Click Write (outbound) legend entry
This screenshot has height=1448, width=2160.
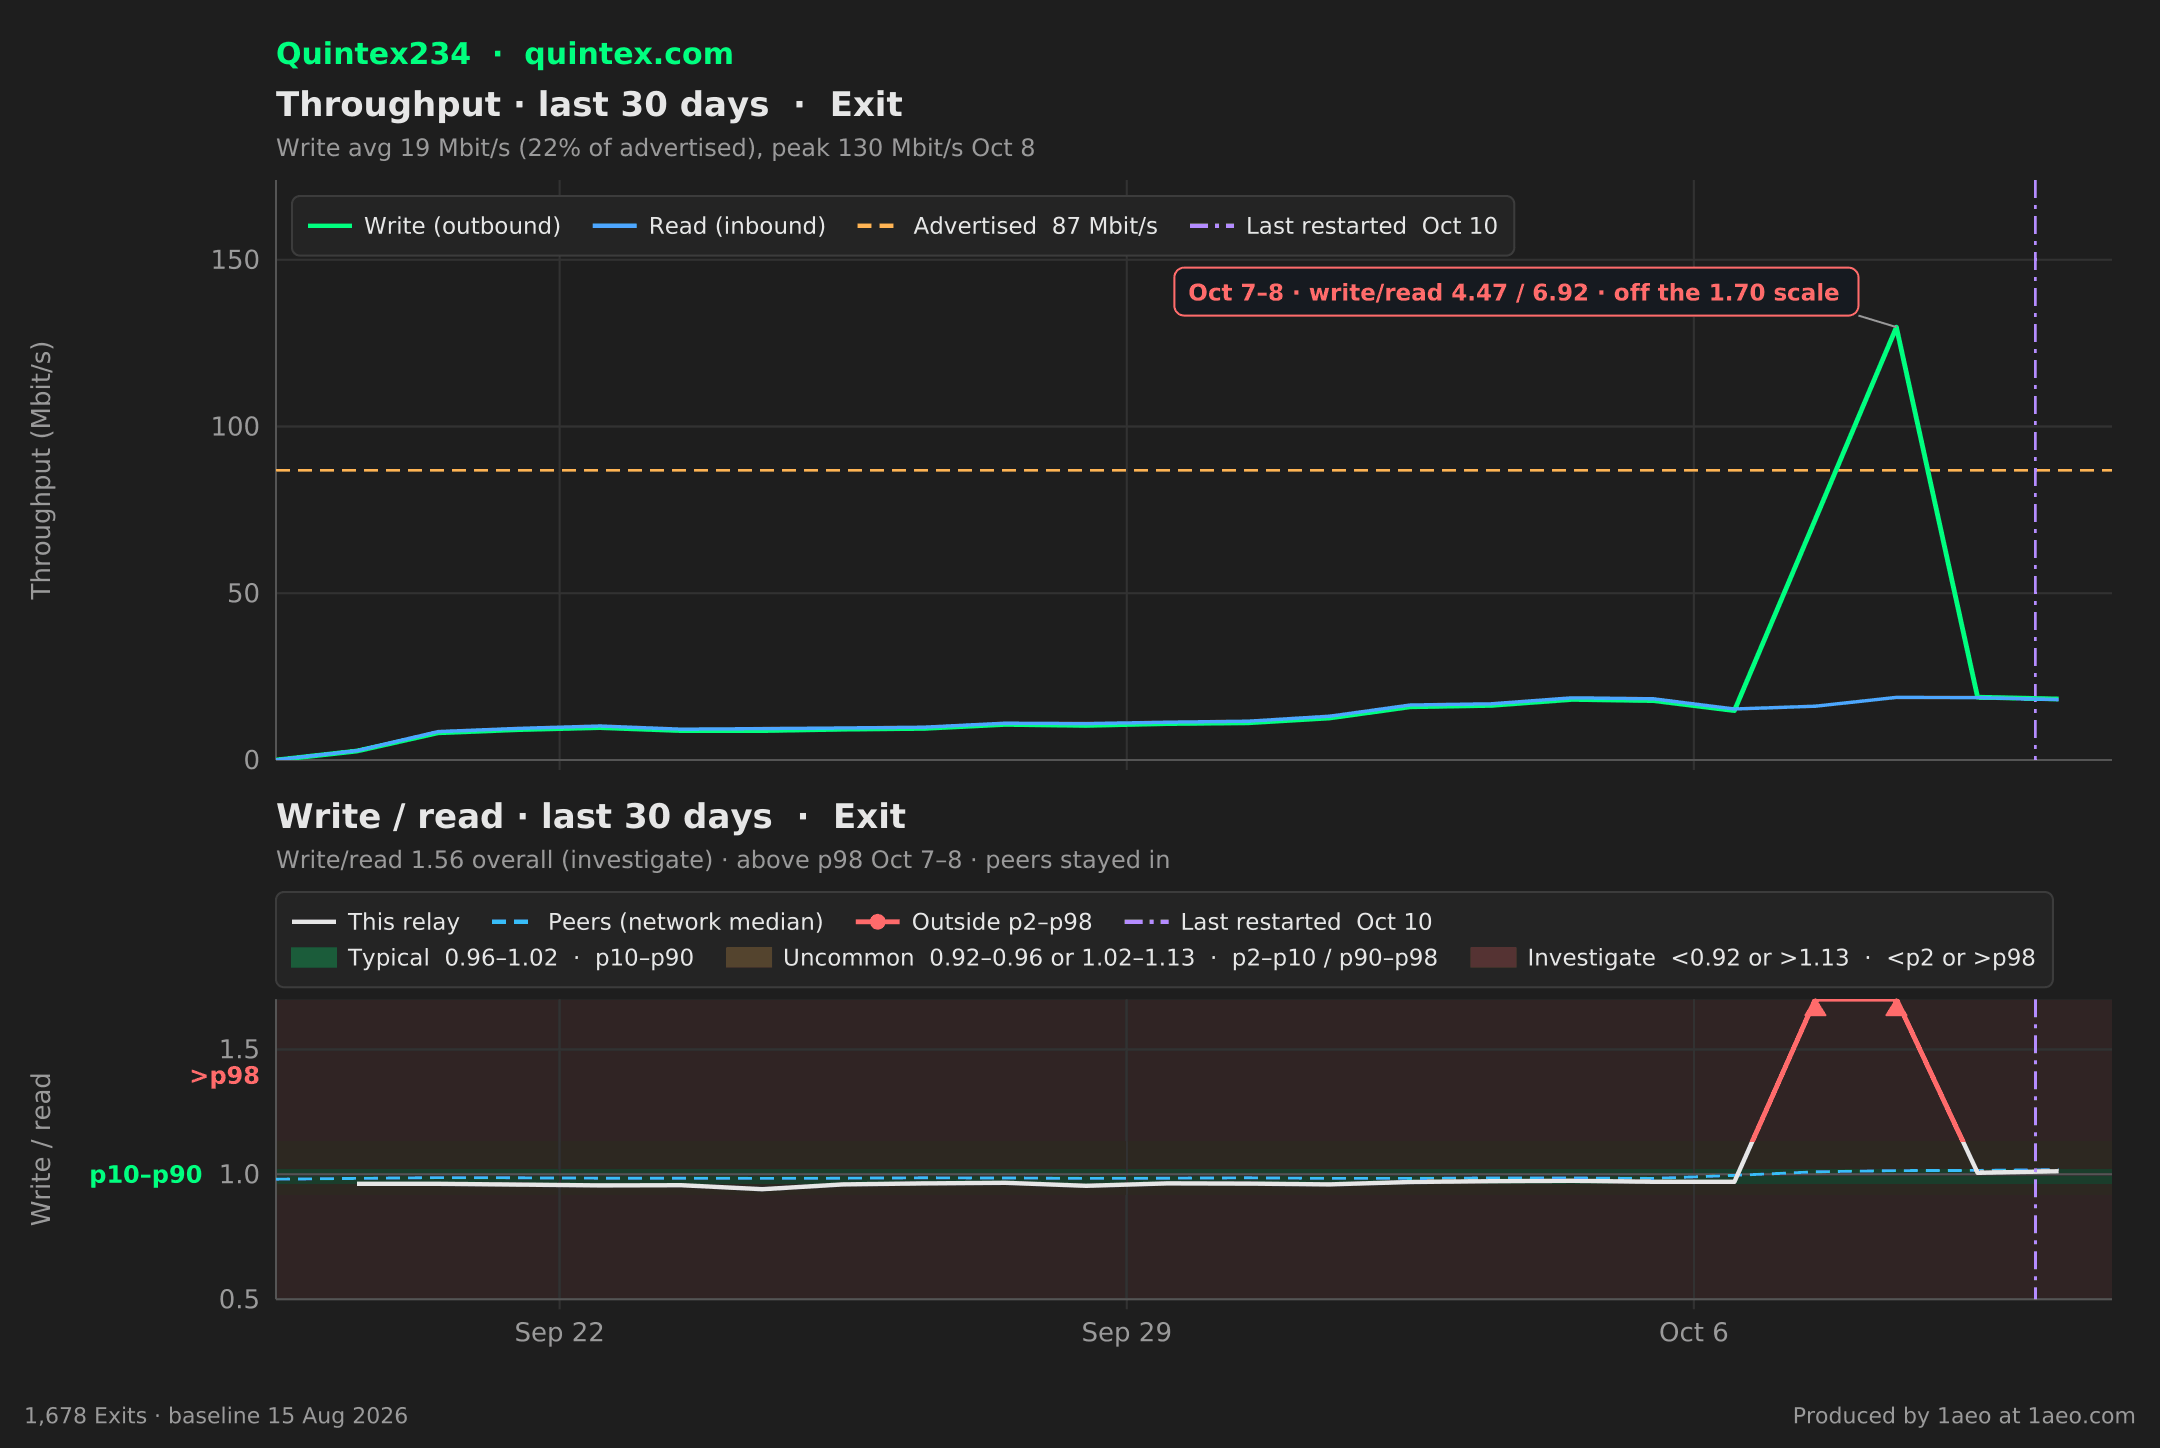434,226
